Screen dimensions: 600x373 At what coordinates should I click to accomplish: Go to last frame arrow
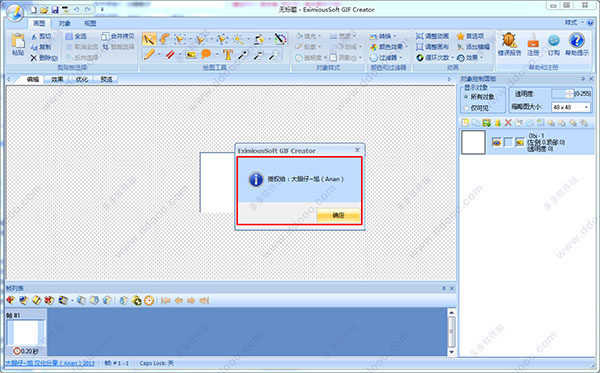point(204,300)
